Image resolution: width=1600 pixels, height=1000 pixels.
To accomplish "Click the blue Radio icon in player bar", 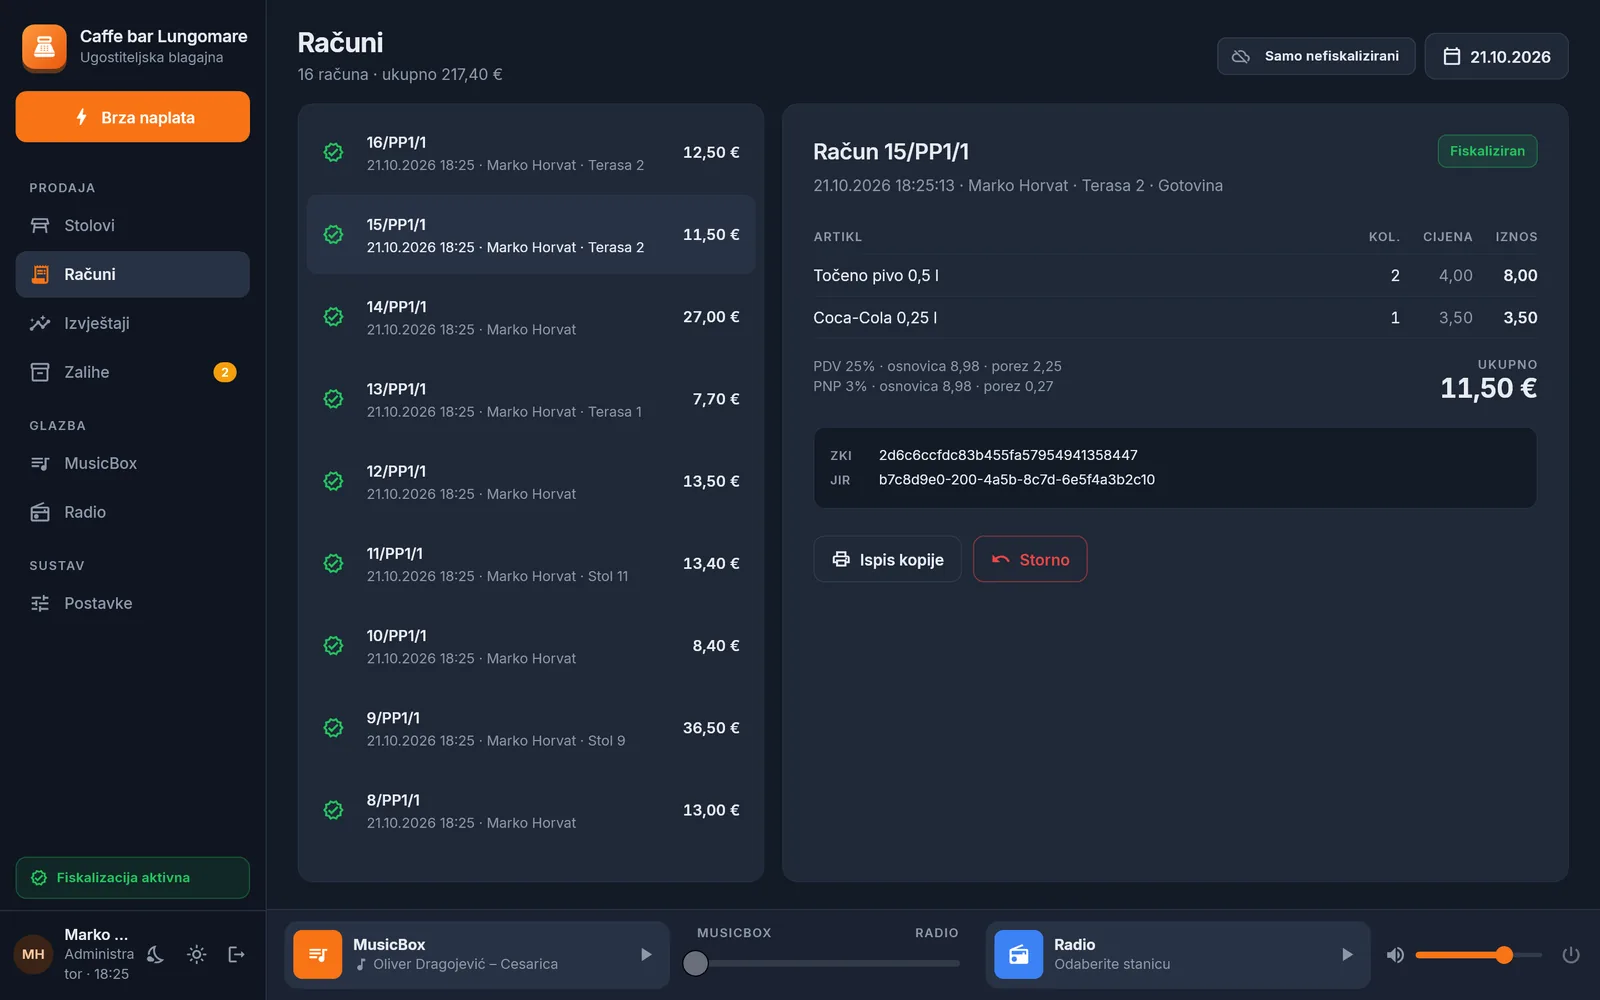I will pos(1018,955).
